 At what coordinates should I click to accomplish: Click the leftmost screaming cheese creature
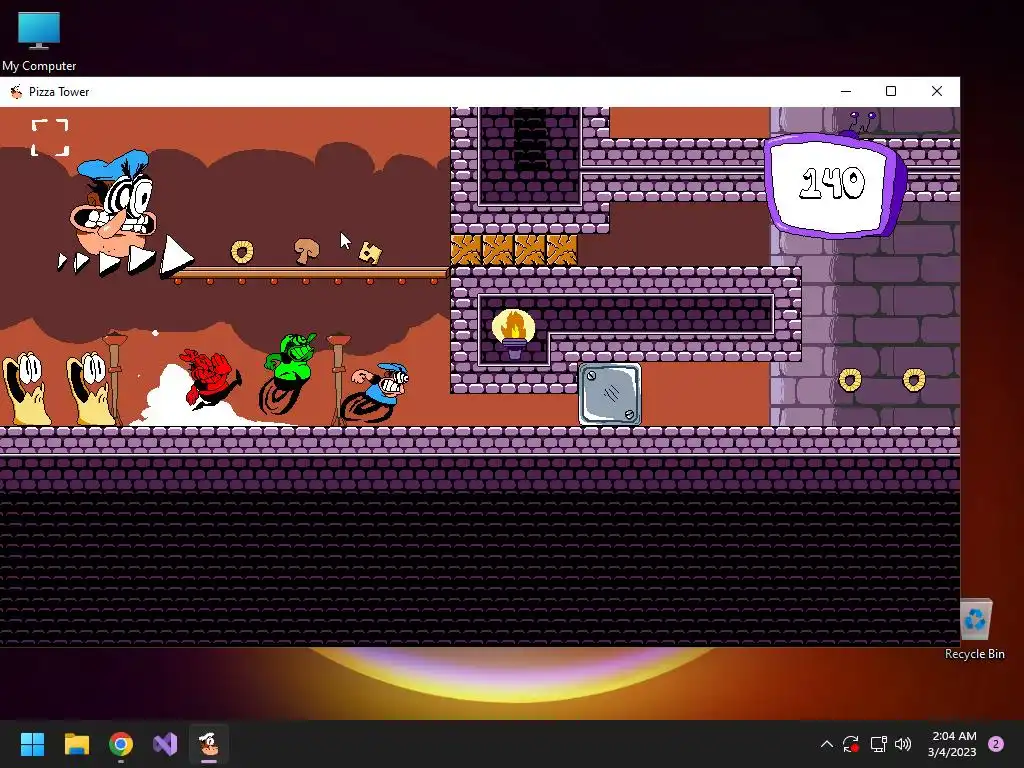coord(26,389)
